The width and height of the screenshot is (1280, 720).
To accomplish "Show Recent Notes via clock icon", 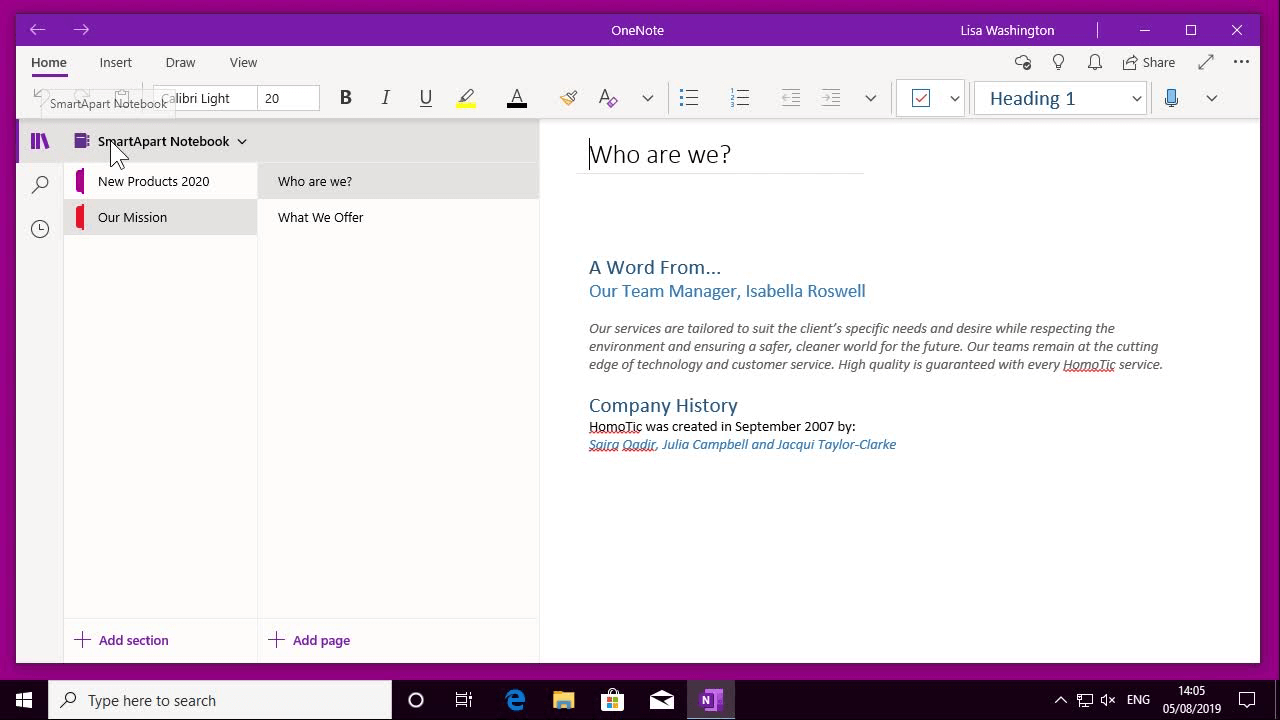I will (39, 228).
